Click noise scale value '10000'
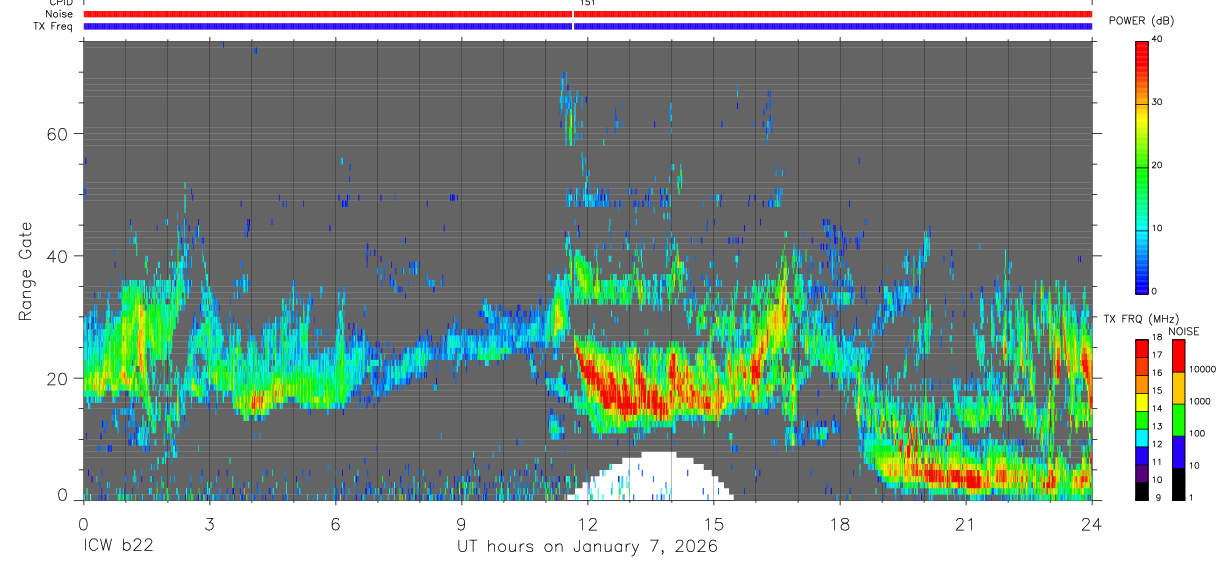1228x567 pixels. [x=1201, y=369]
